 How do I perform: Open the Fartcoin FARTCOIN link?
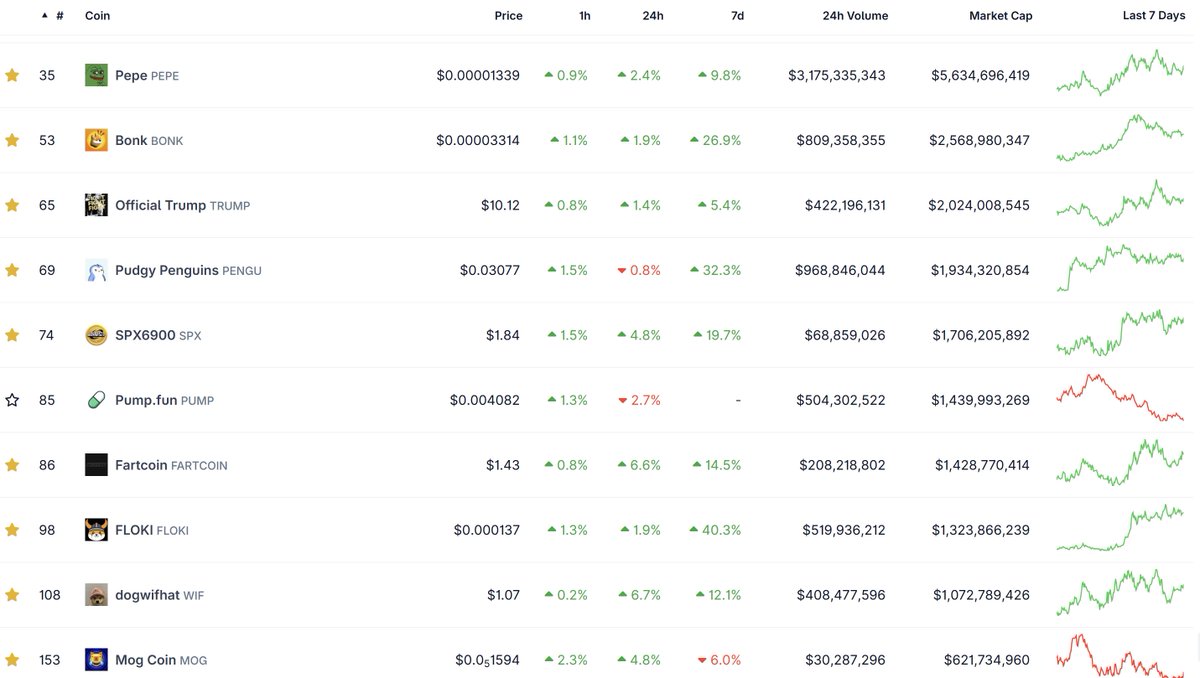click(x=171, y=465)
